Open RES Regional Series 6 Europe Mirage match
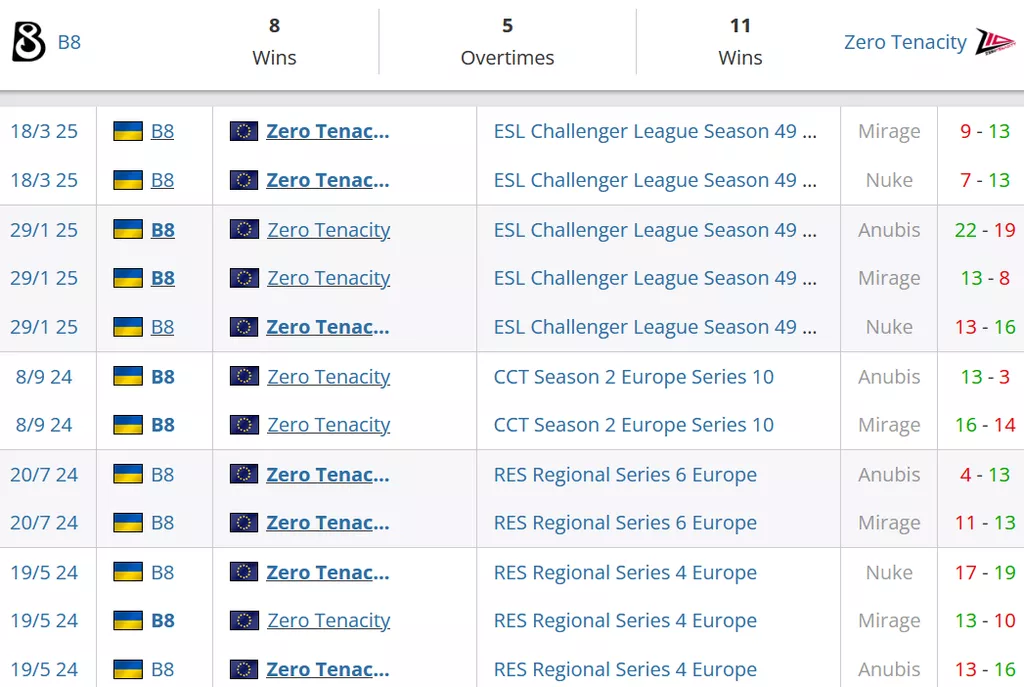Viewport: 1024px width, 687px height. [625, 522]
